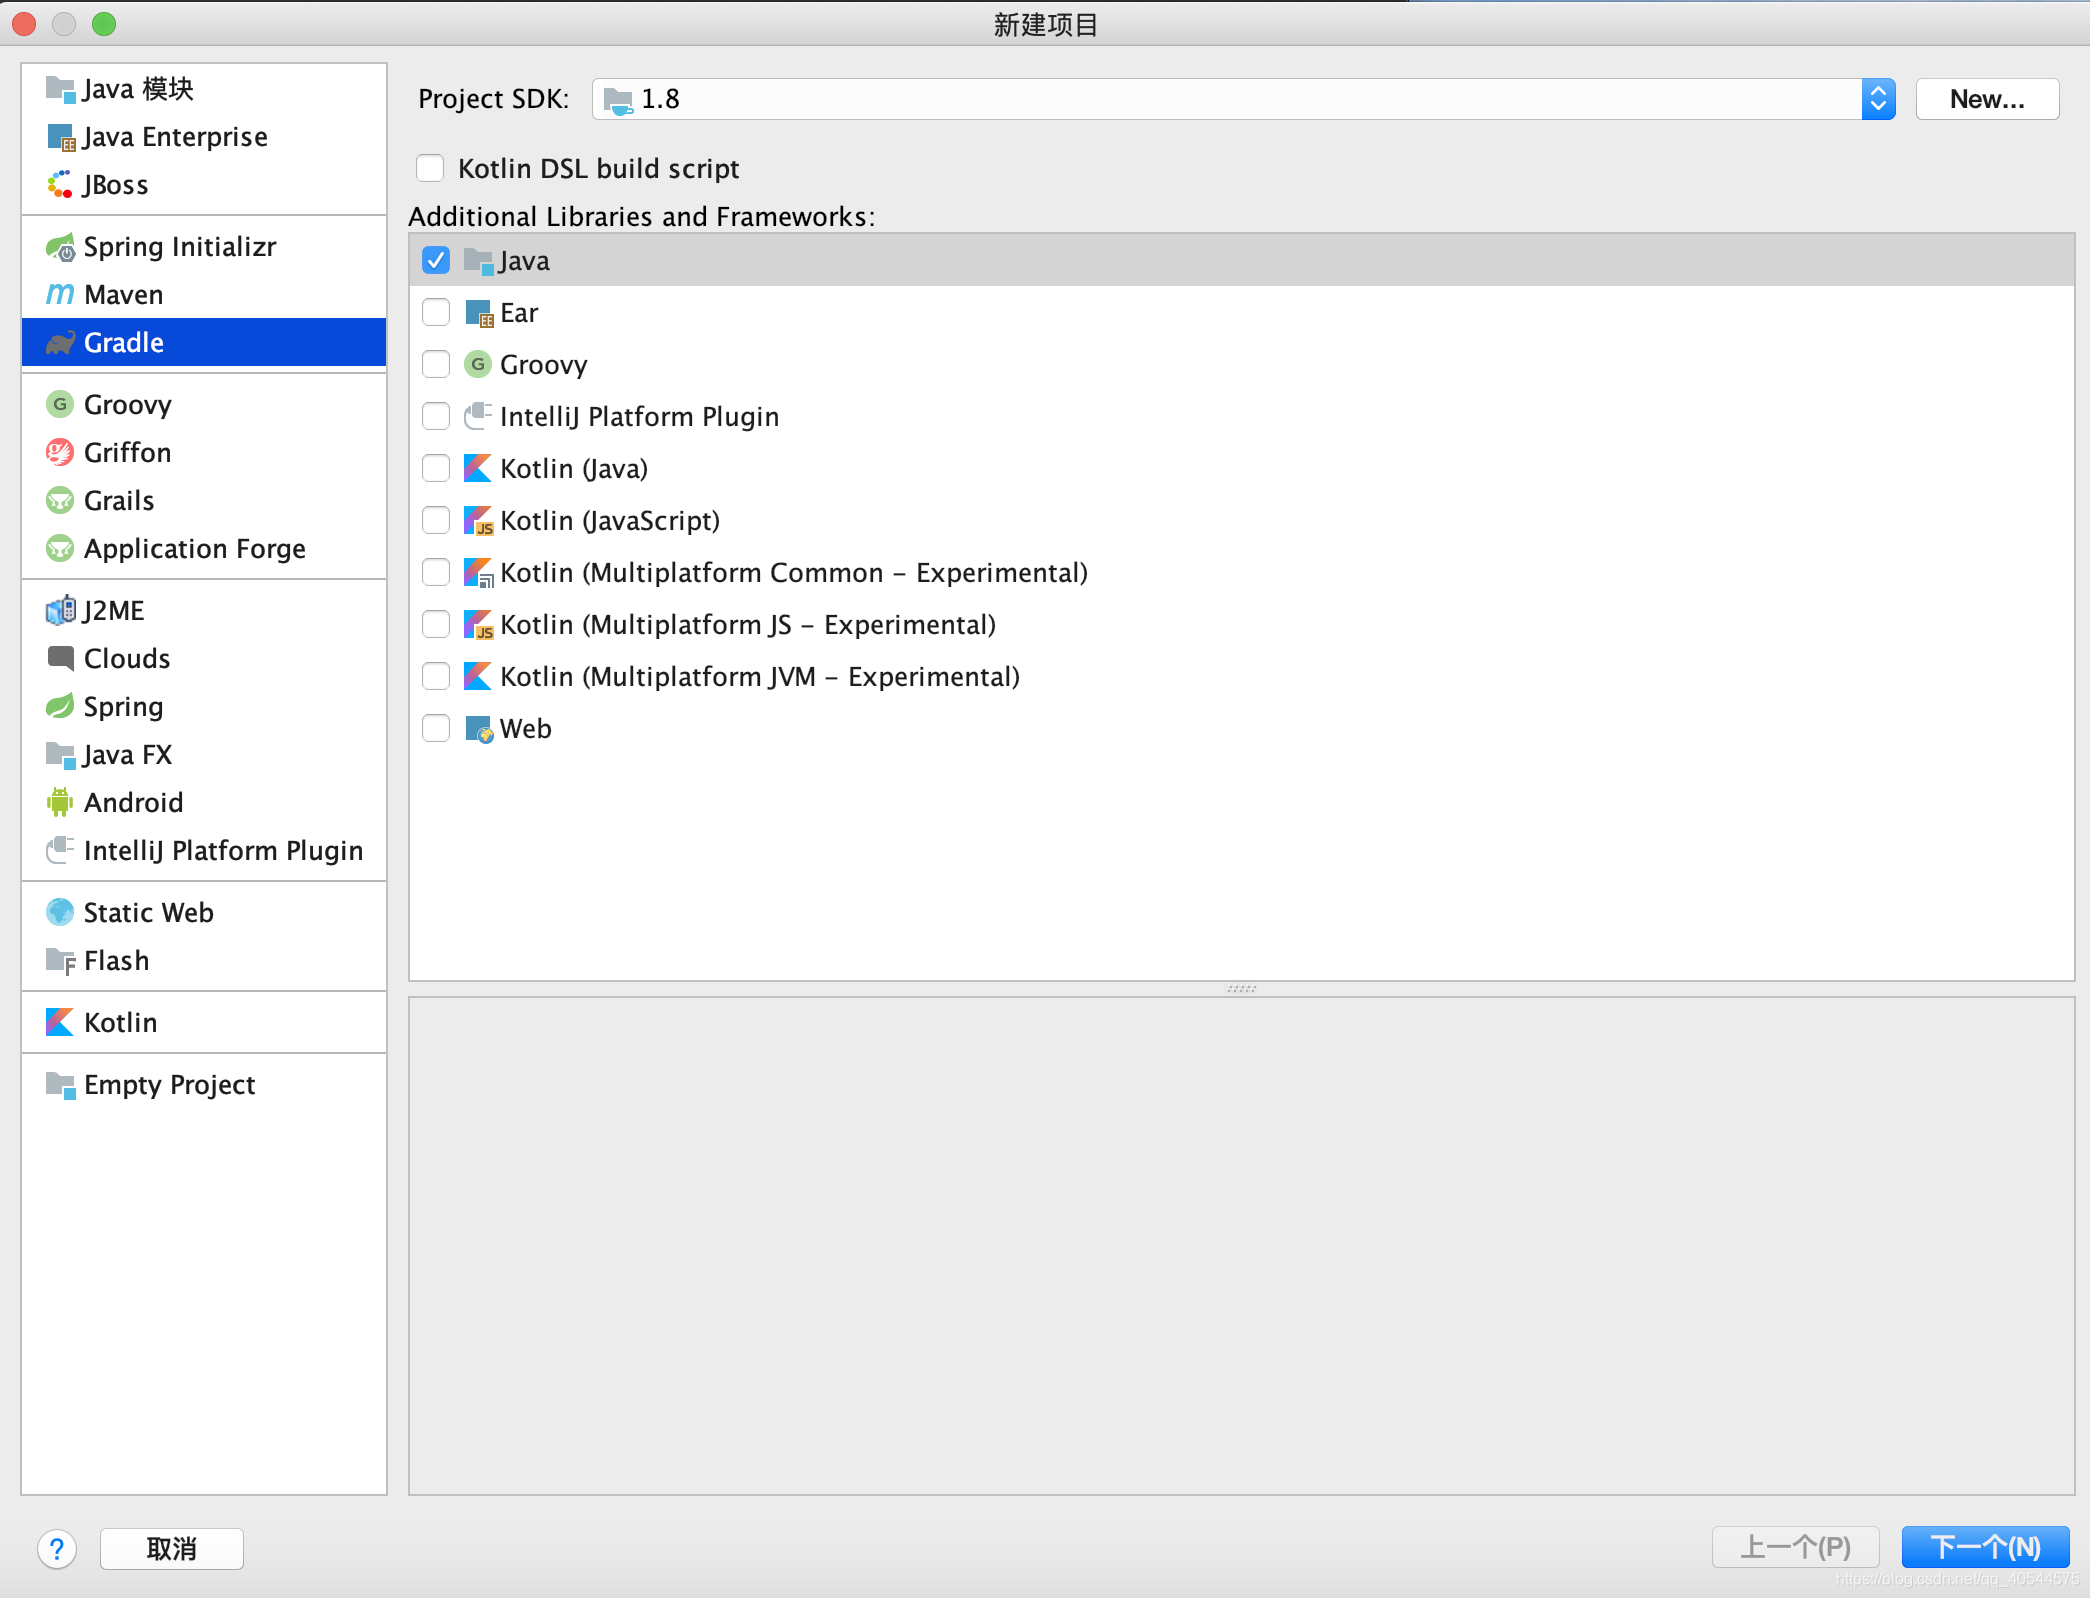2090x1598 pixels.
Task: Select Java Enterprise project type
Action: click(175, 137)
